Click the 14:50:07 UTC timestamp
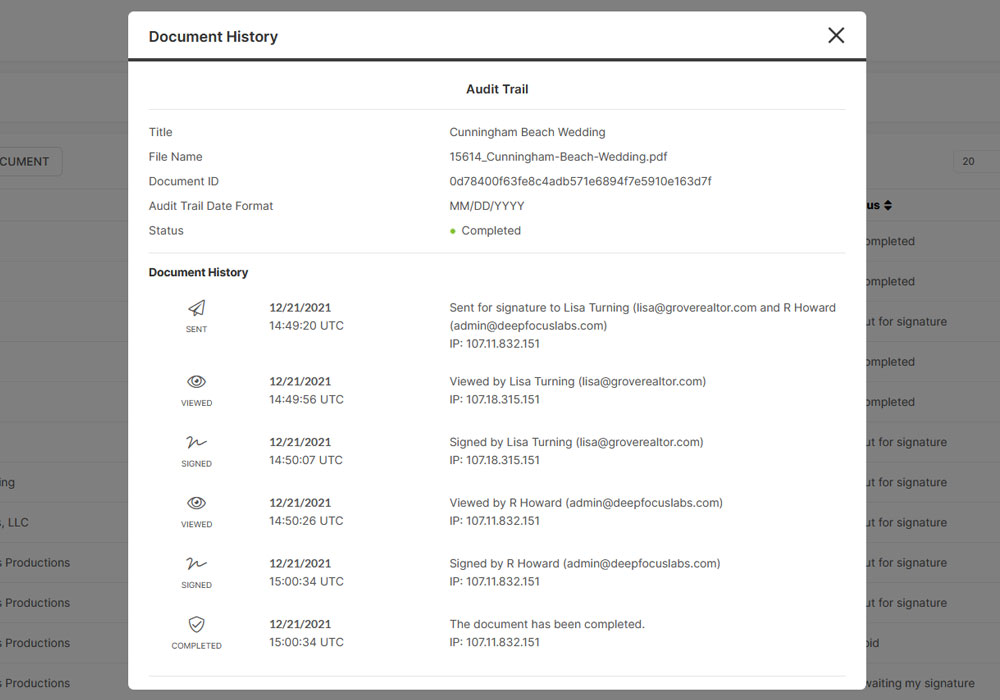1000x700 pixels. pos(305,460)
